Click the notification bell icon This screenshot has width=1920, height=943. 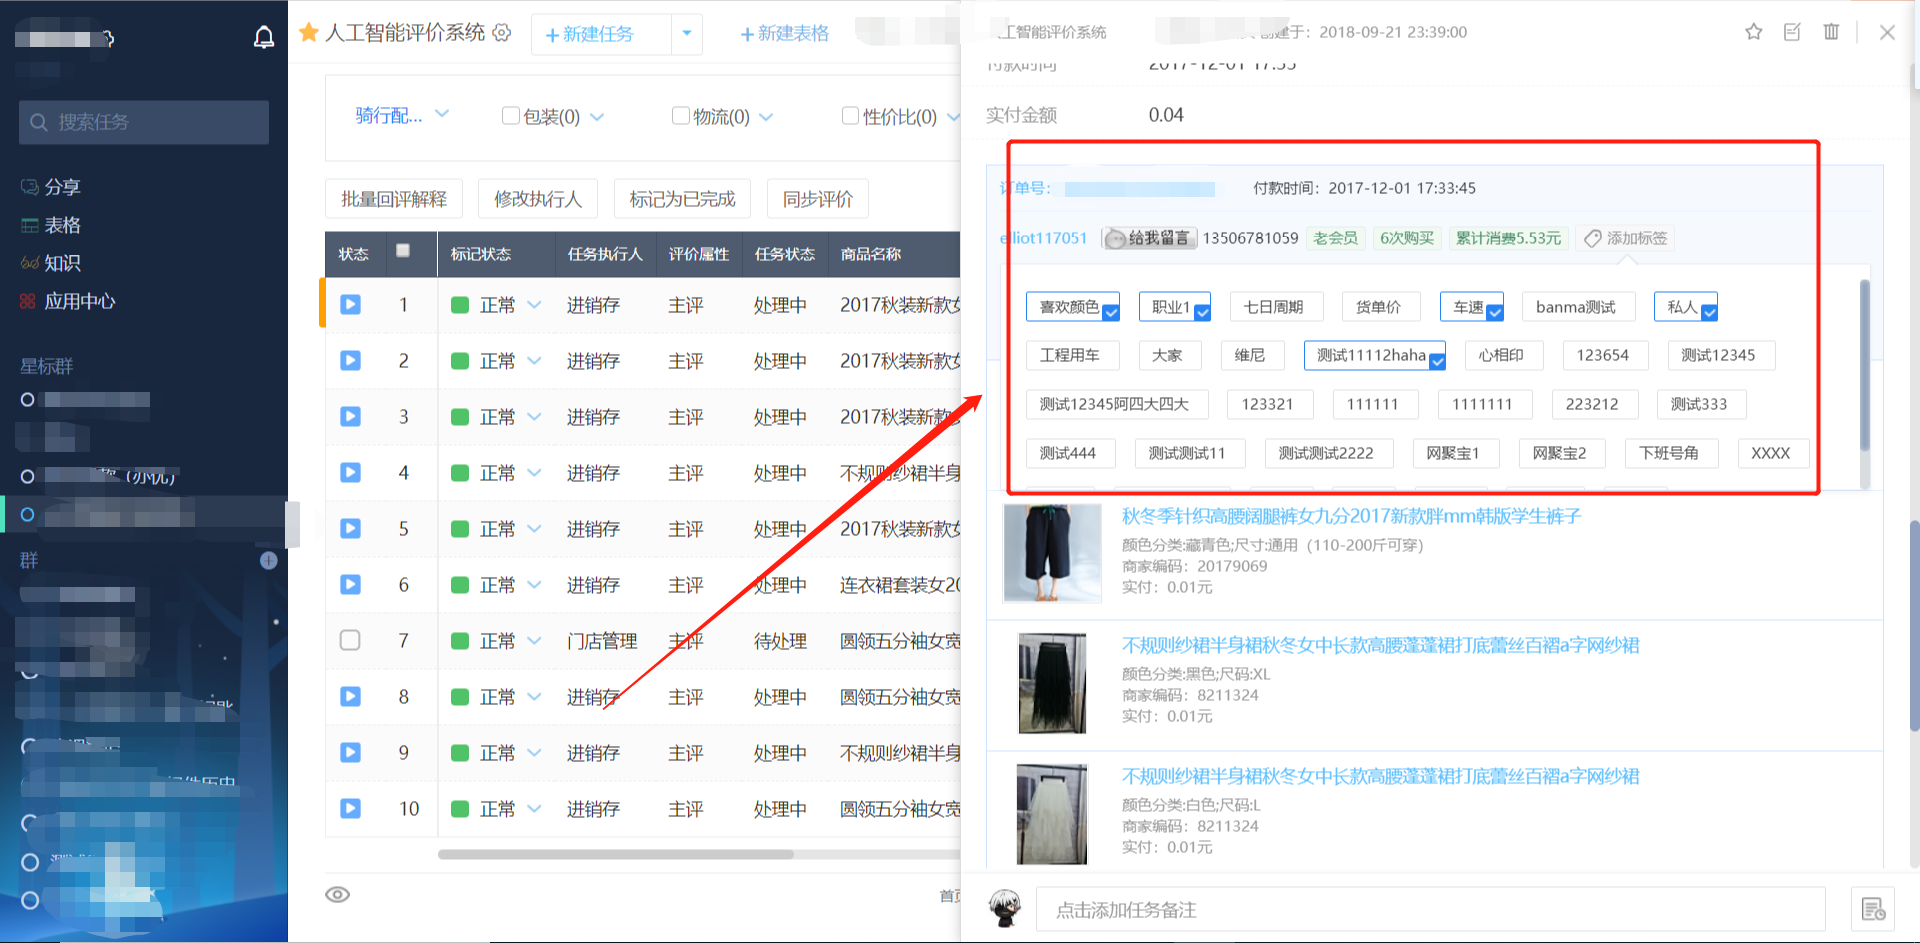(263, 38)
